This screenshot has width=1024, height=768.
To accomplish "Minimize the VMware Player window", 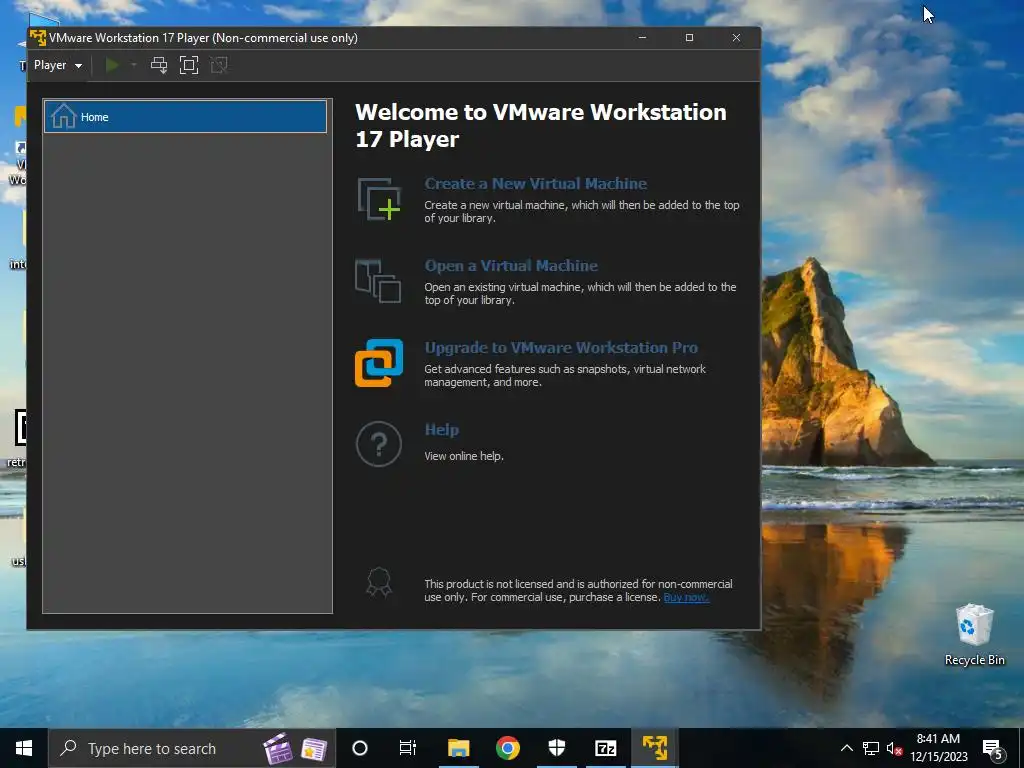I will click(643, 38).
